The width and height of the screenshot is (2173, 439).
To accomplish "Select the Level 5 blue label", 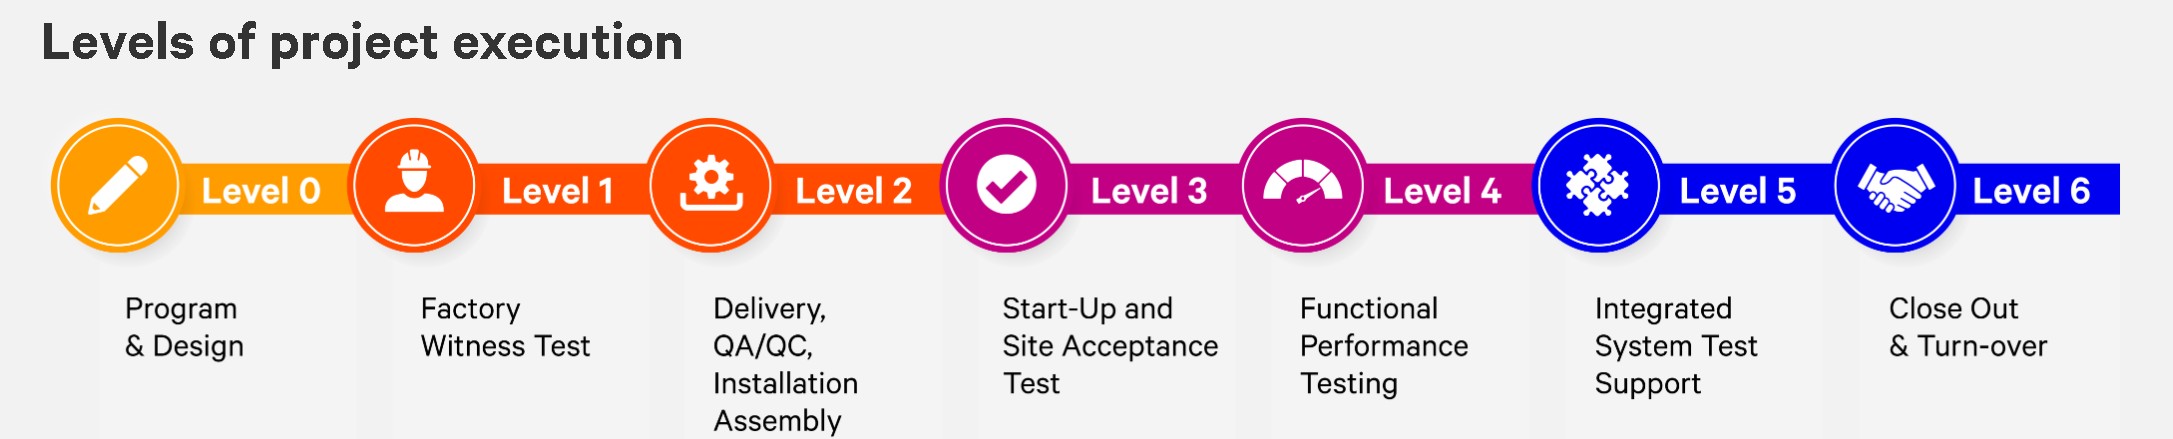I will click(1738, 191).
